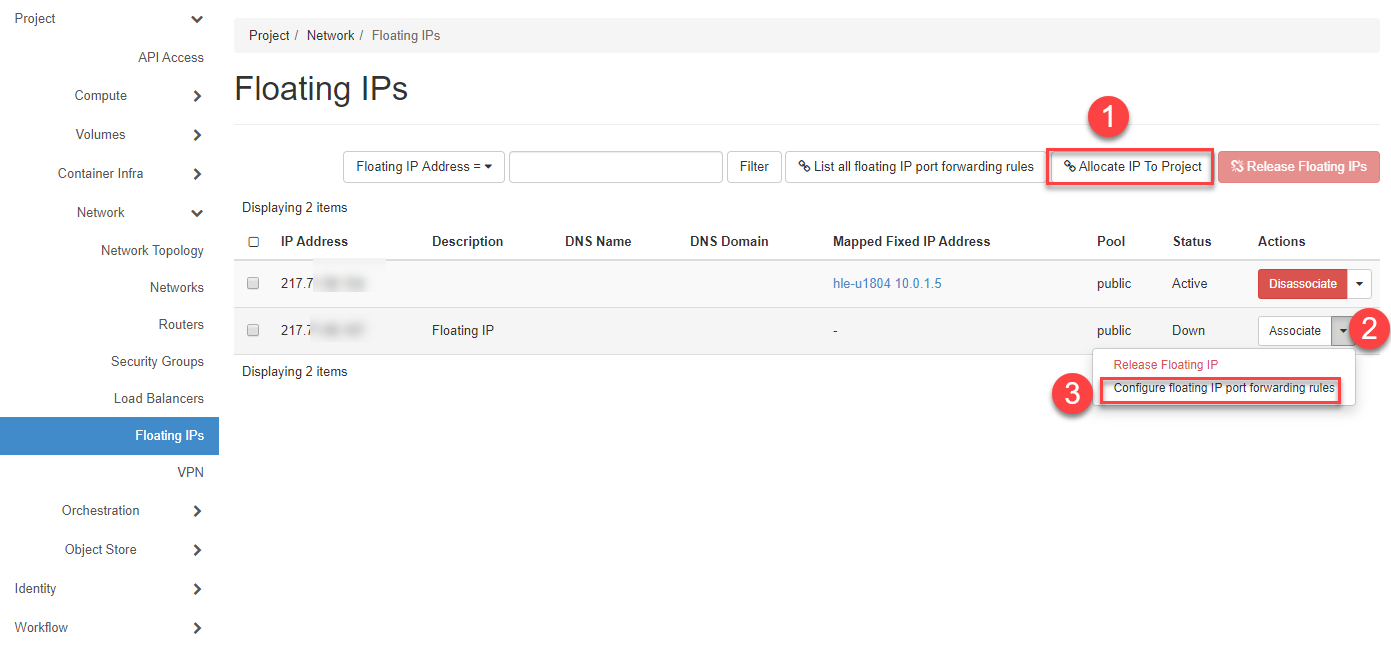Screen dimensions: 1391x649
Task: Expand the Compute sidebar section
Action: tap(197, 96)
